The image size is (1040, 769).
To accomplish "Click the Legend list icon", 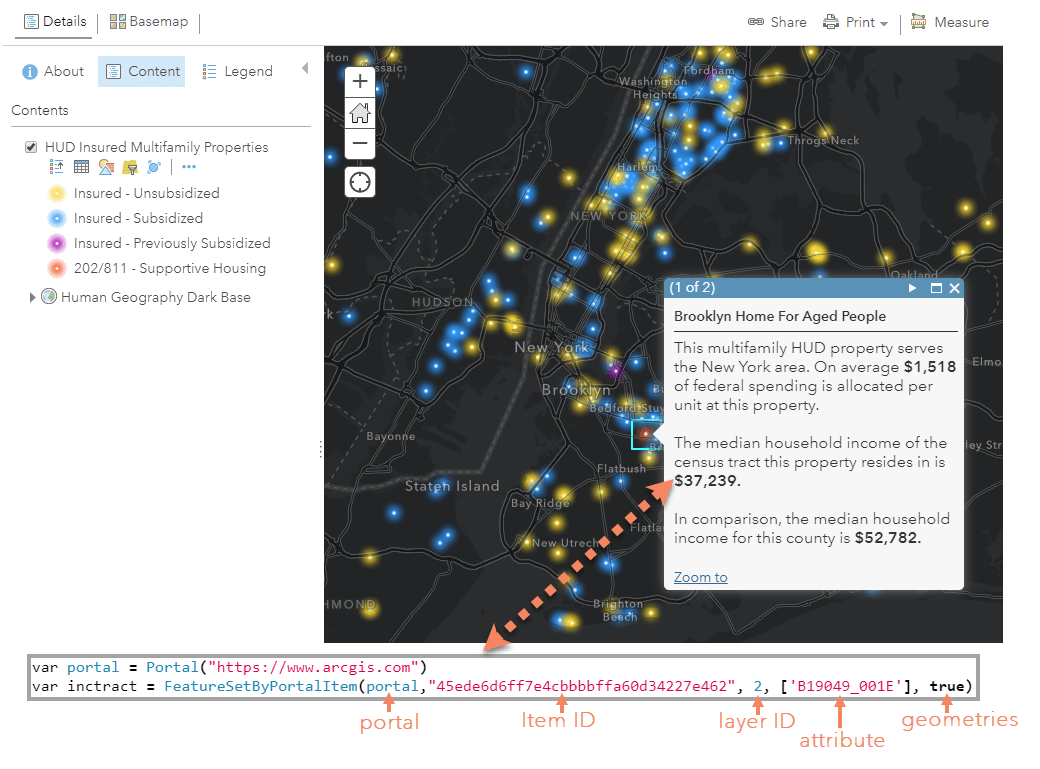I will [210, 72].
